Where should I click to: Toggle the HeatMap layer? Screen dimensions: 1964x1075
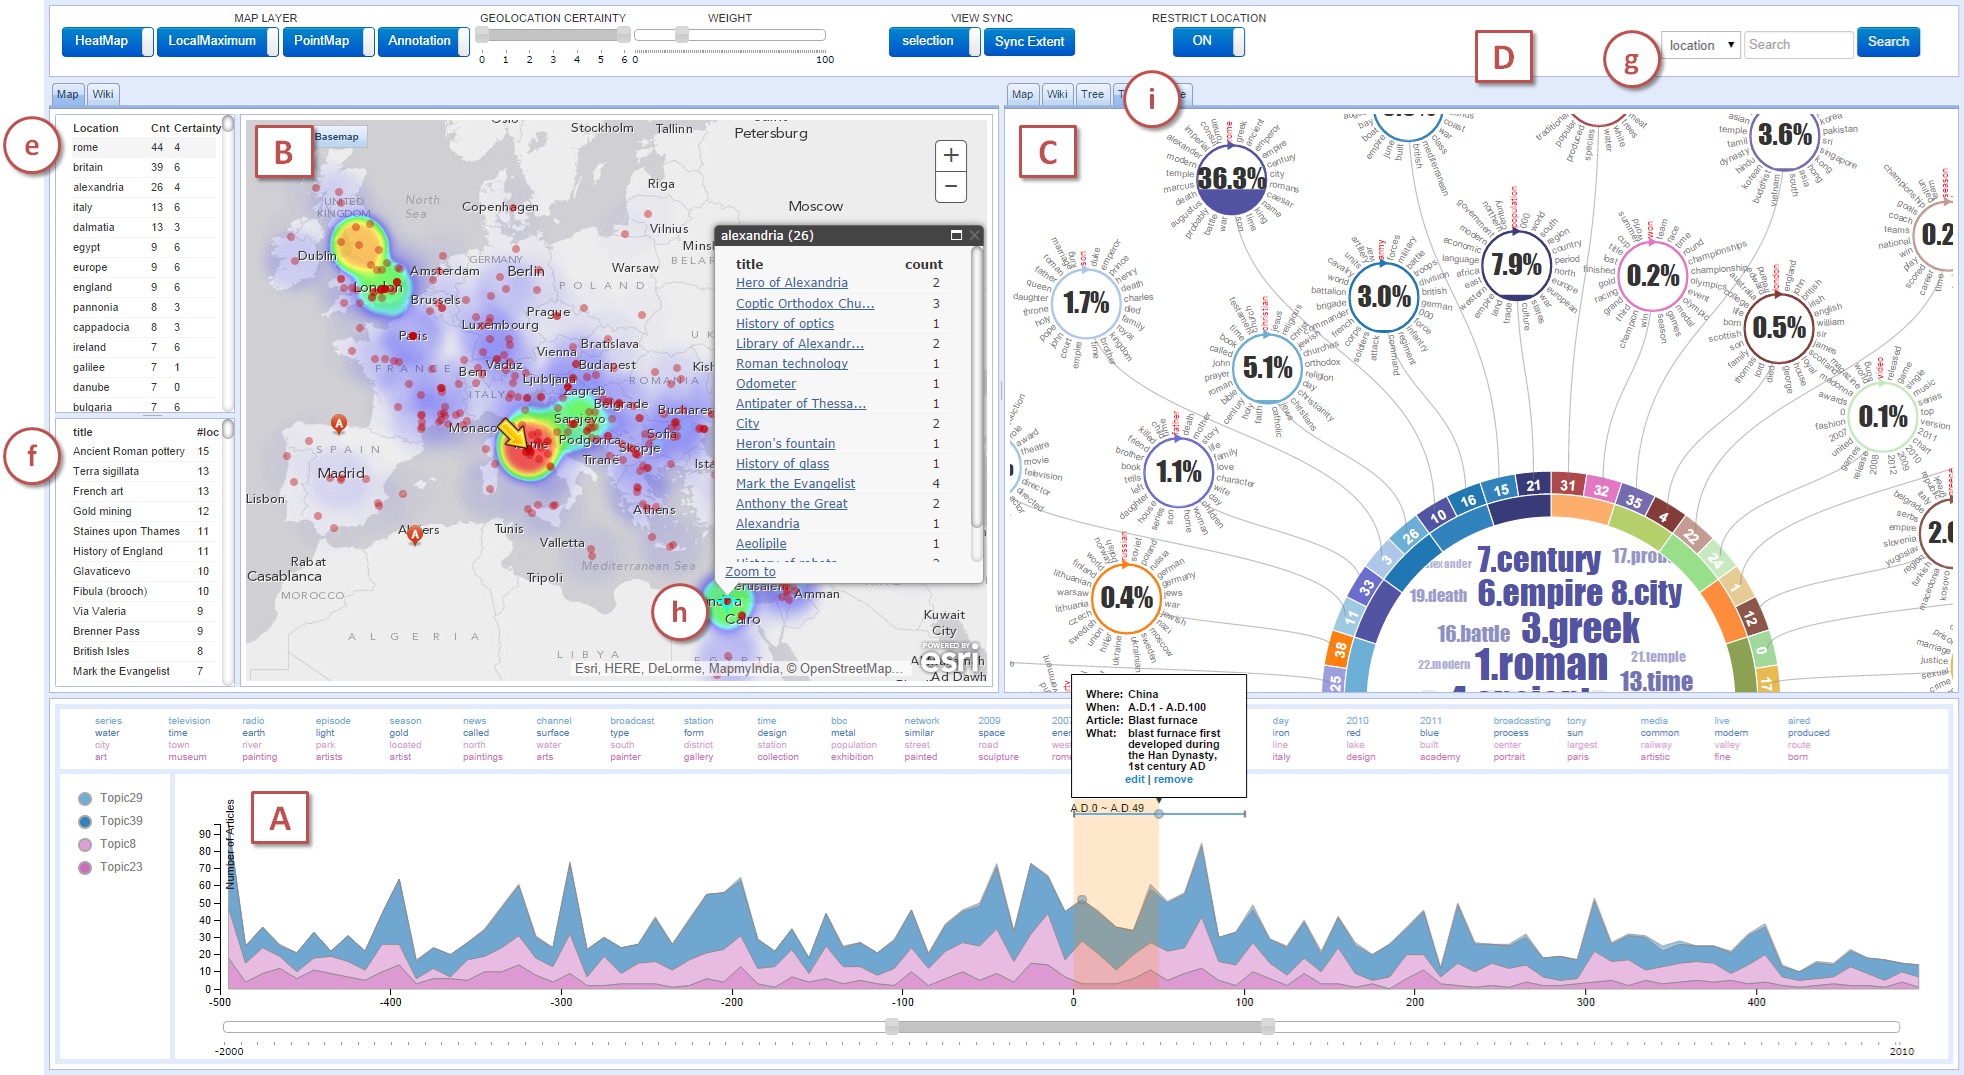tap(108, 41)
